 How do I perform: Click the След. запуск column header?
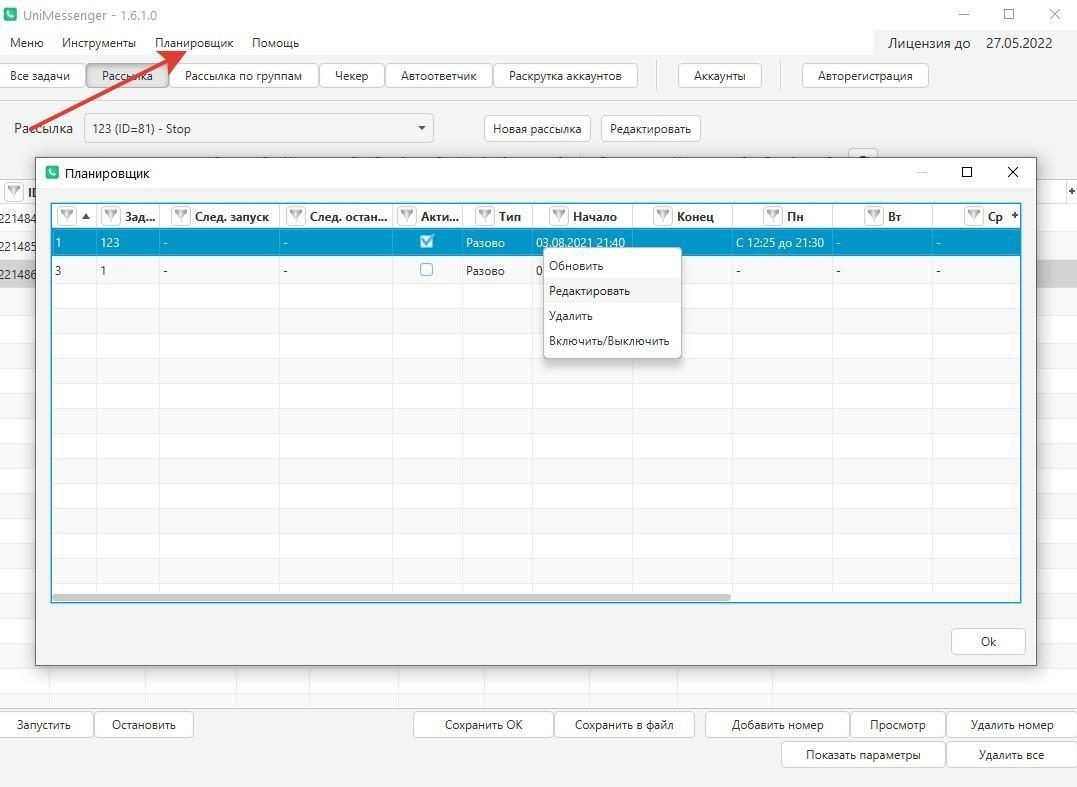220,216
